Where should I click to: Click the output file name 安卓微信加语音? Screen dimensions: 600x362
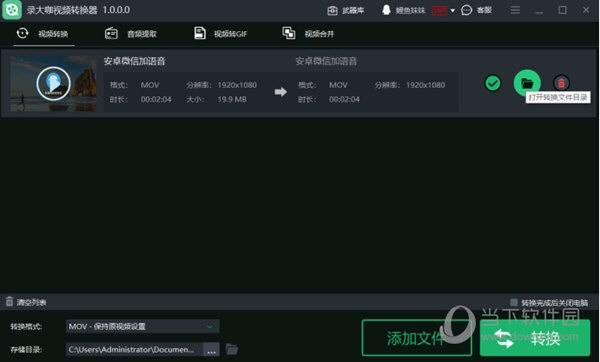(x=326, y=61)
